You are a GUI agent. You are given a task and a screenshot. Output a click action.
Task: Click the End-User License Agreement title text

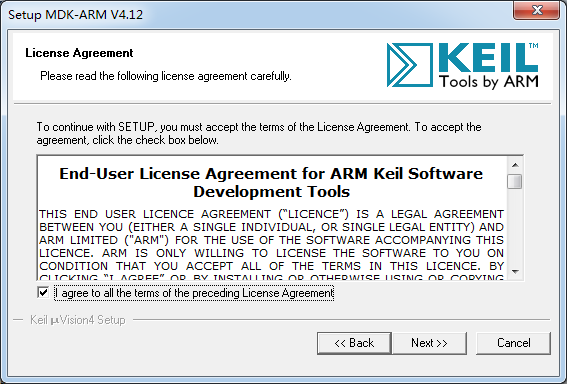point(271,183)
